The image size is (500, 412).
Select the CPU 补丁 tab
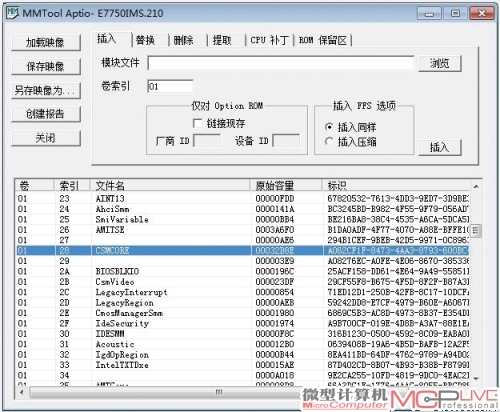click(269, 40)
